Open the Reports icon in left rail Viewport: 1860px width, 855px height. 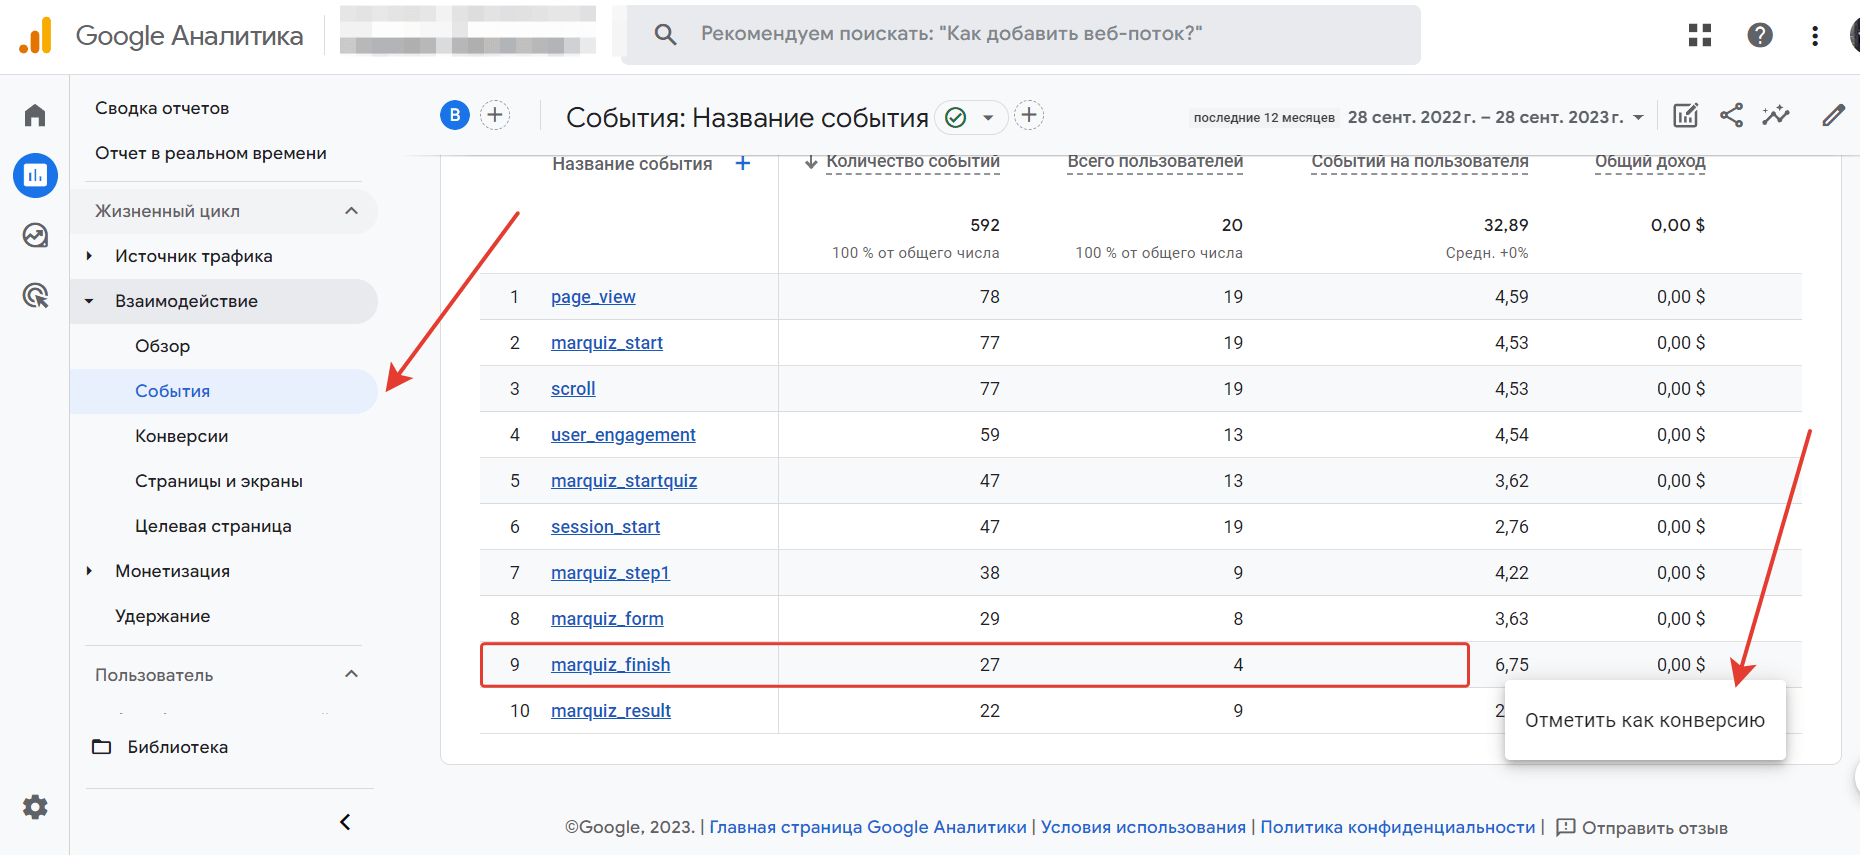[35, 176]
